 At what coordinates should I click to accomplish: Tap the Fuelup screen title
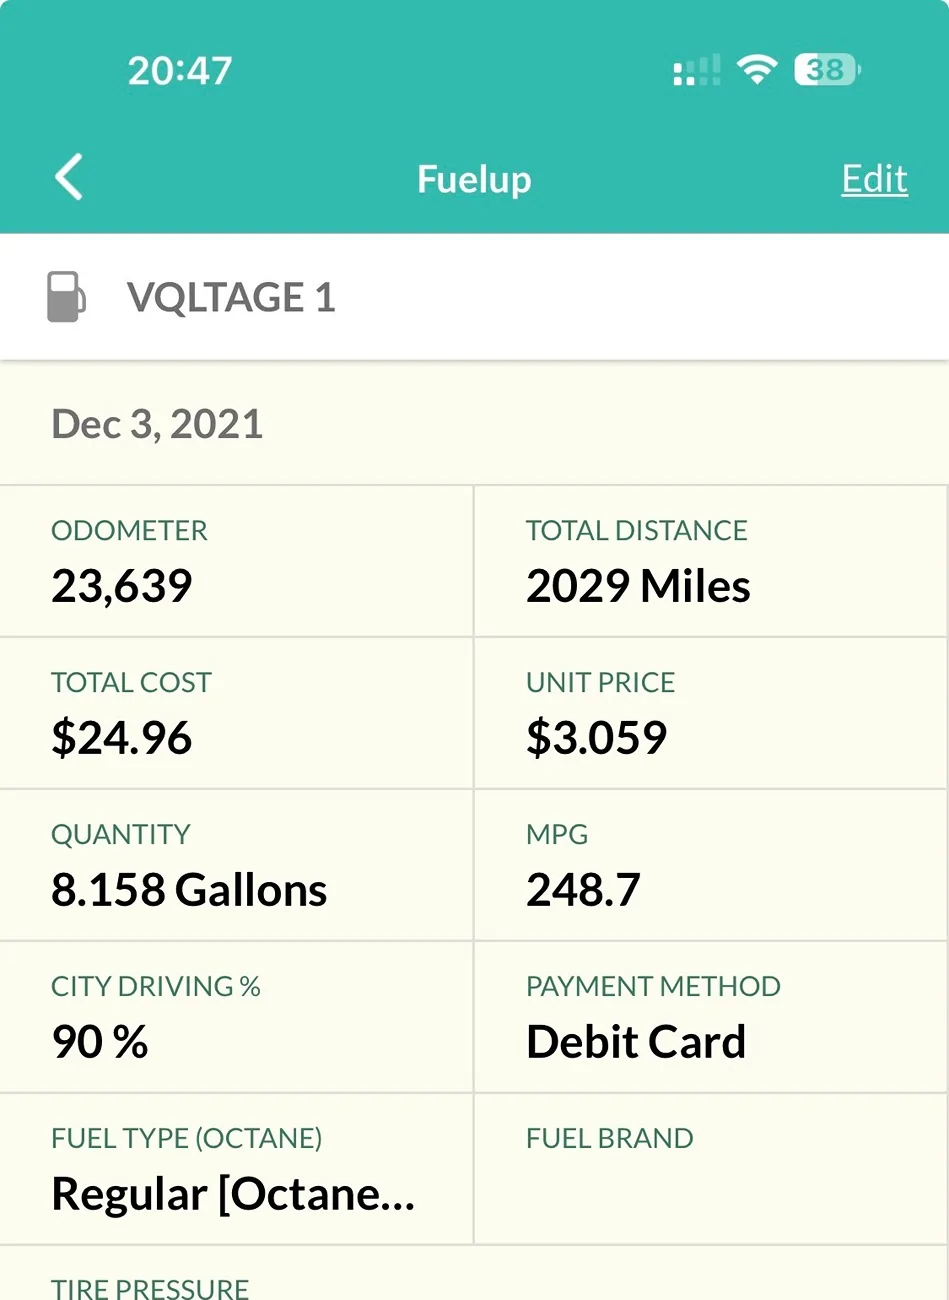[474, 179]
